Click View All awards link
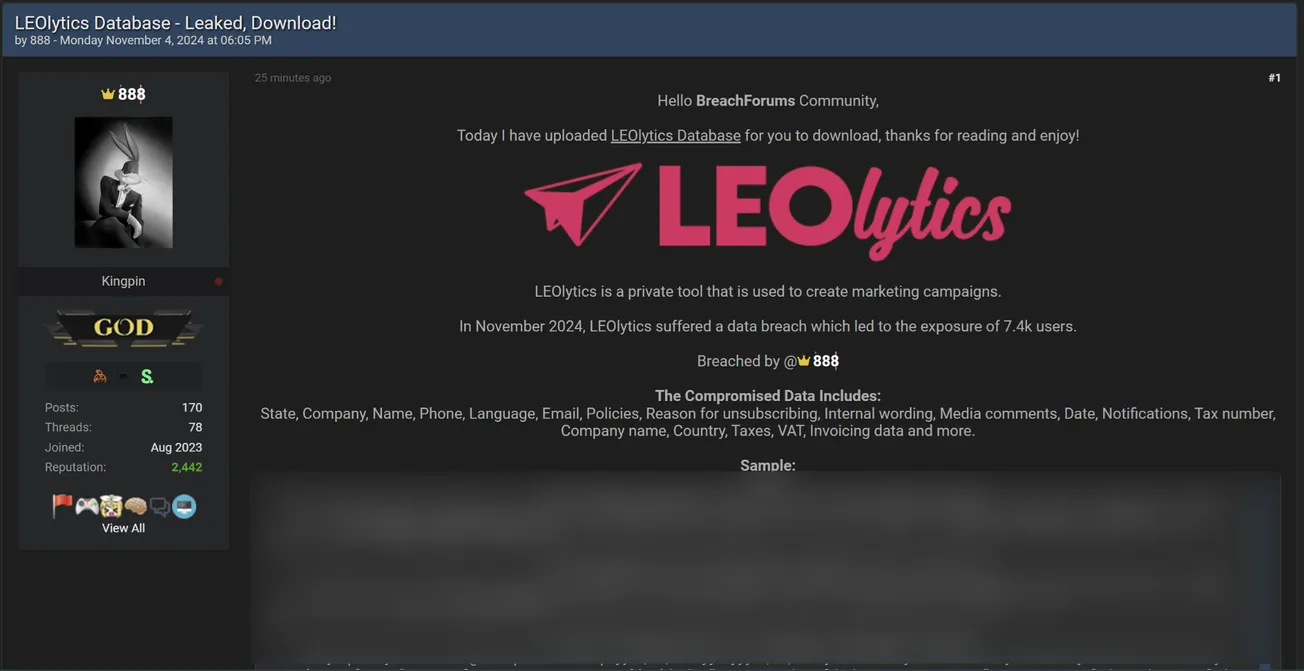Screen dimensions: 1304x671 pyautogui.click(x=123, y=528)
